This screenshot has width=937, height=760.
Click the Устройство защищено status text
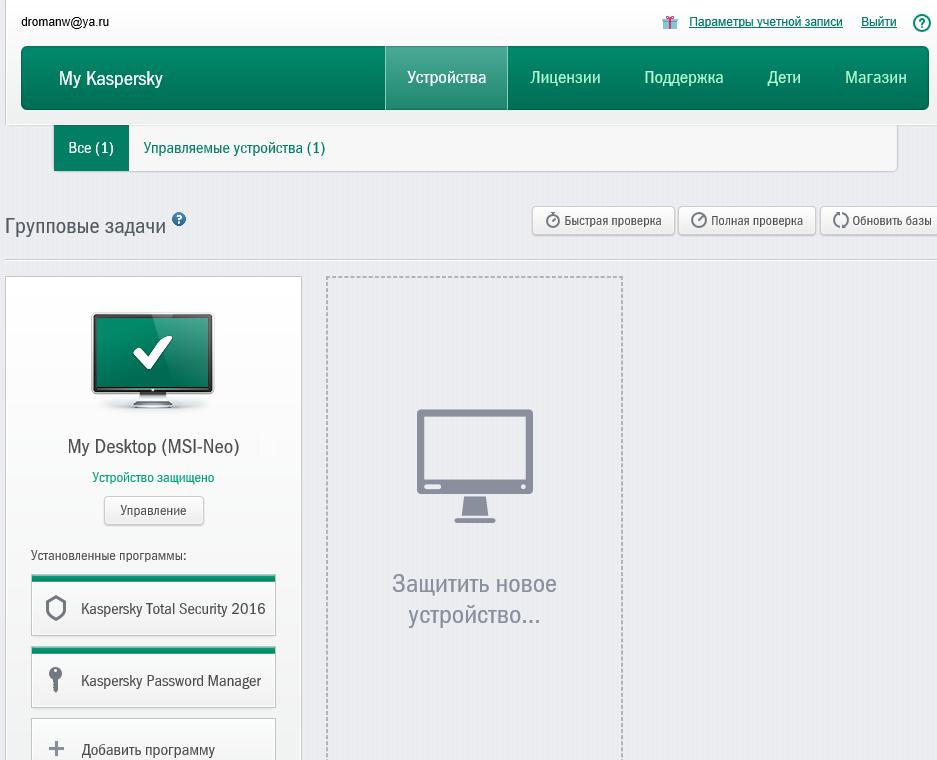click(x=153, y=477)
